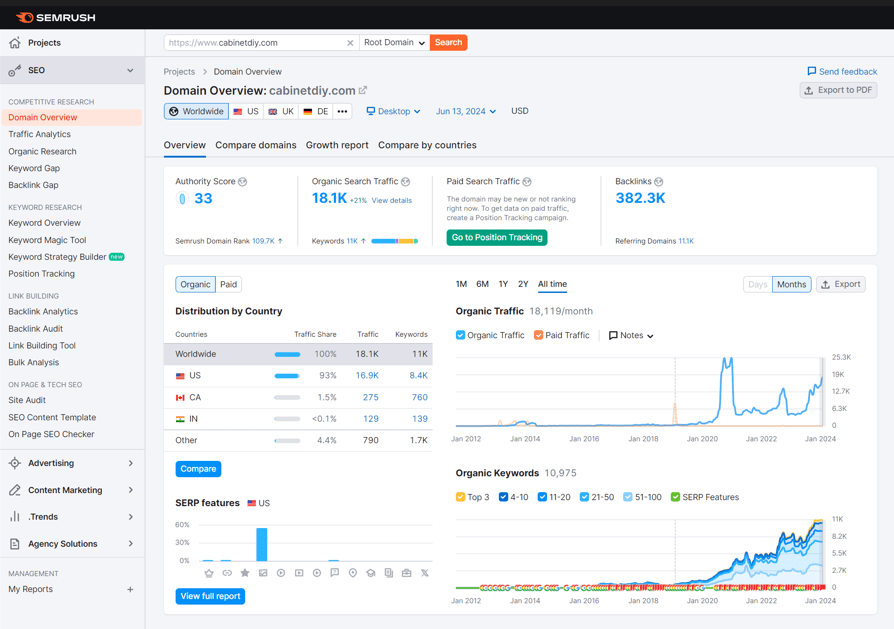Toggle Paid Traffic checkbox in chart
Screen dimensions: 894x629
(538, 335)
